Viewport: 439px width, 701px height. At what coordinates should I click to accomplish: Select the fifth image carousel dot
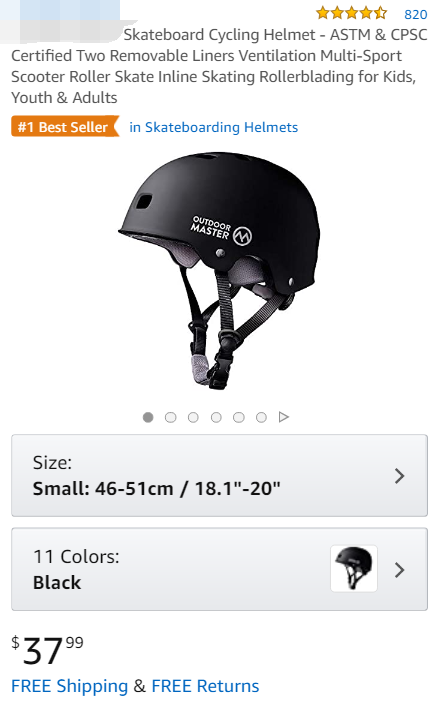pos(239,417)
